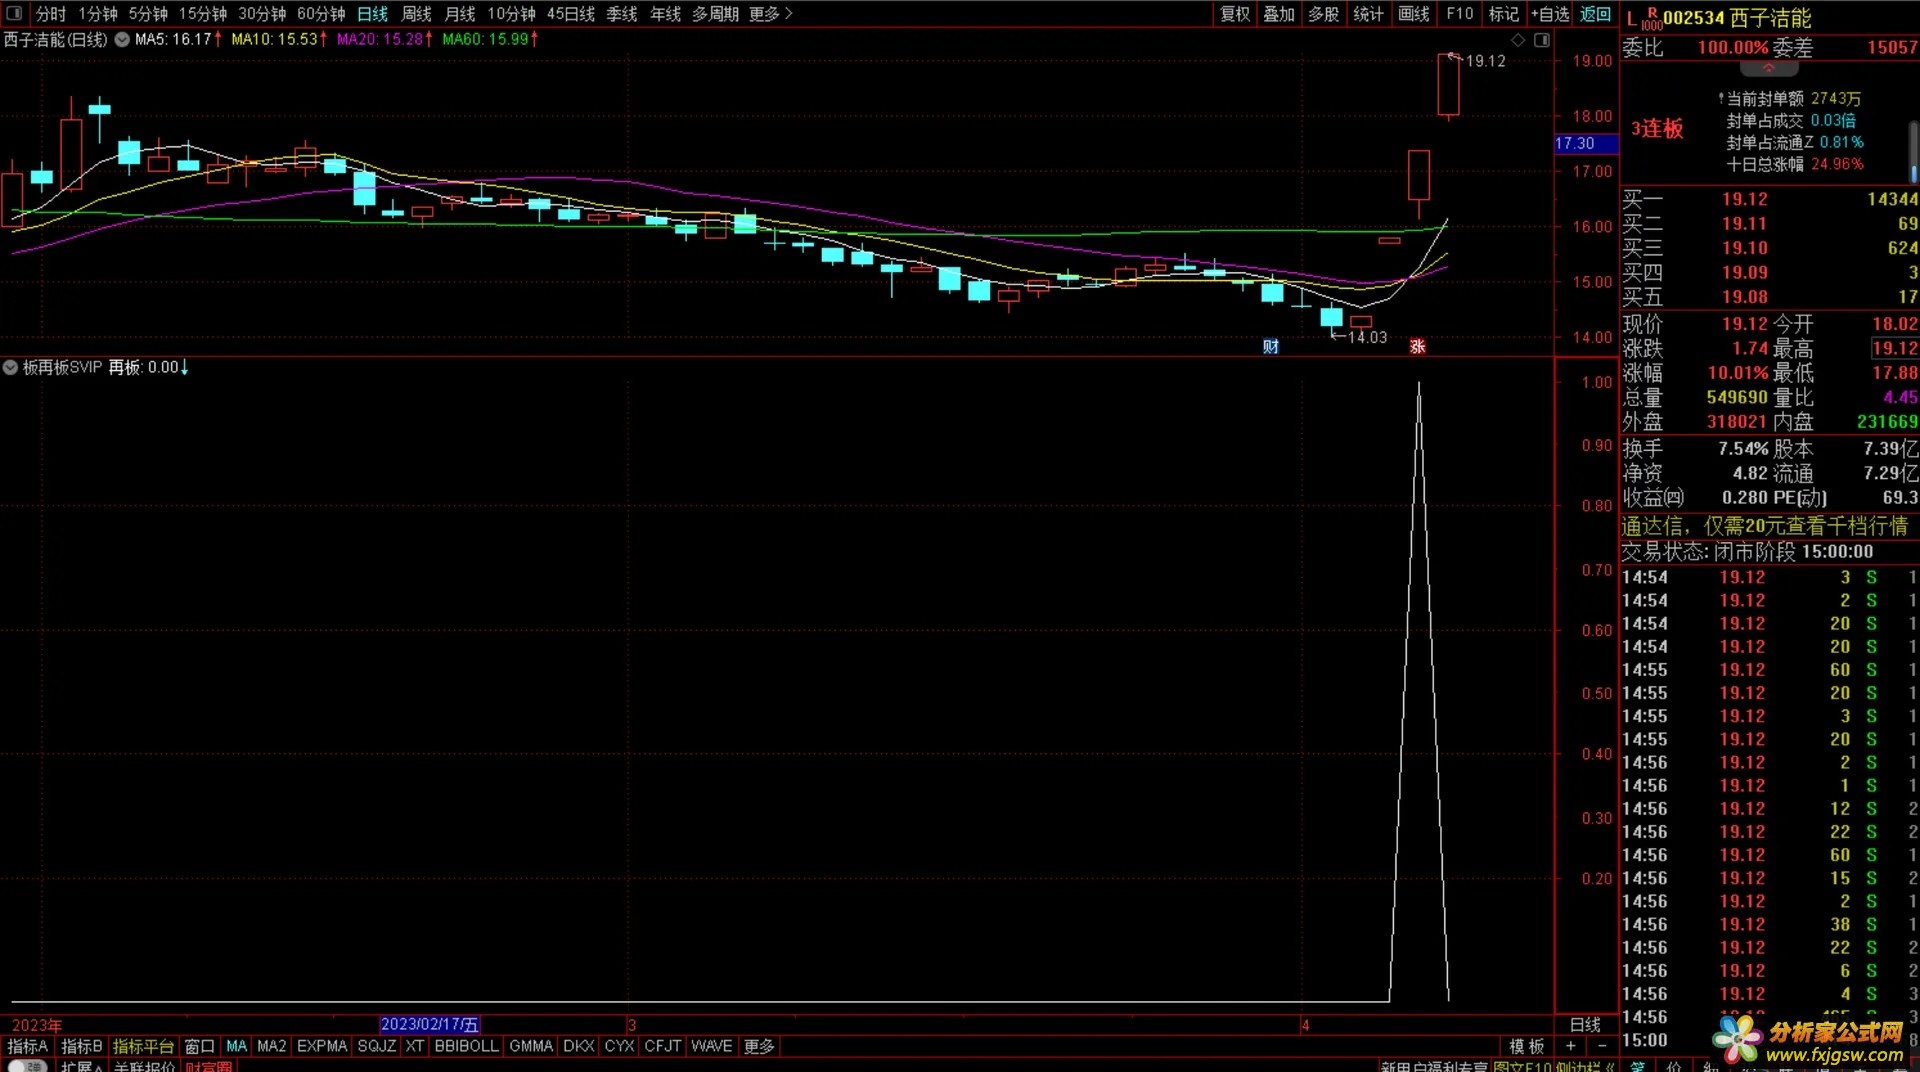Select the 30分钟 timeframe
1920x1072 pixels.
262,14
